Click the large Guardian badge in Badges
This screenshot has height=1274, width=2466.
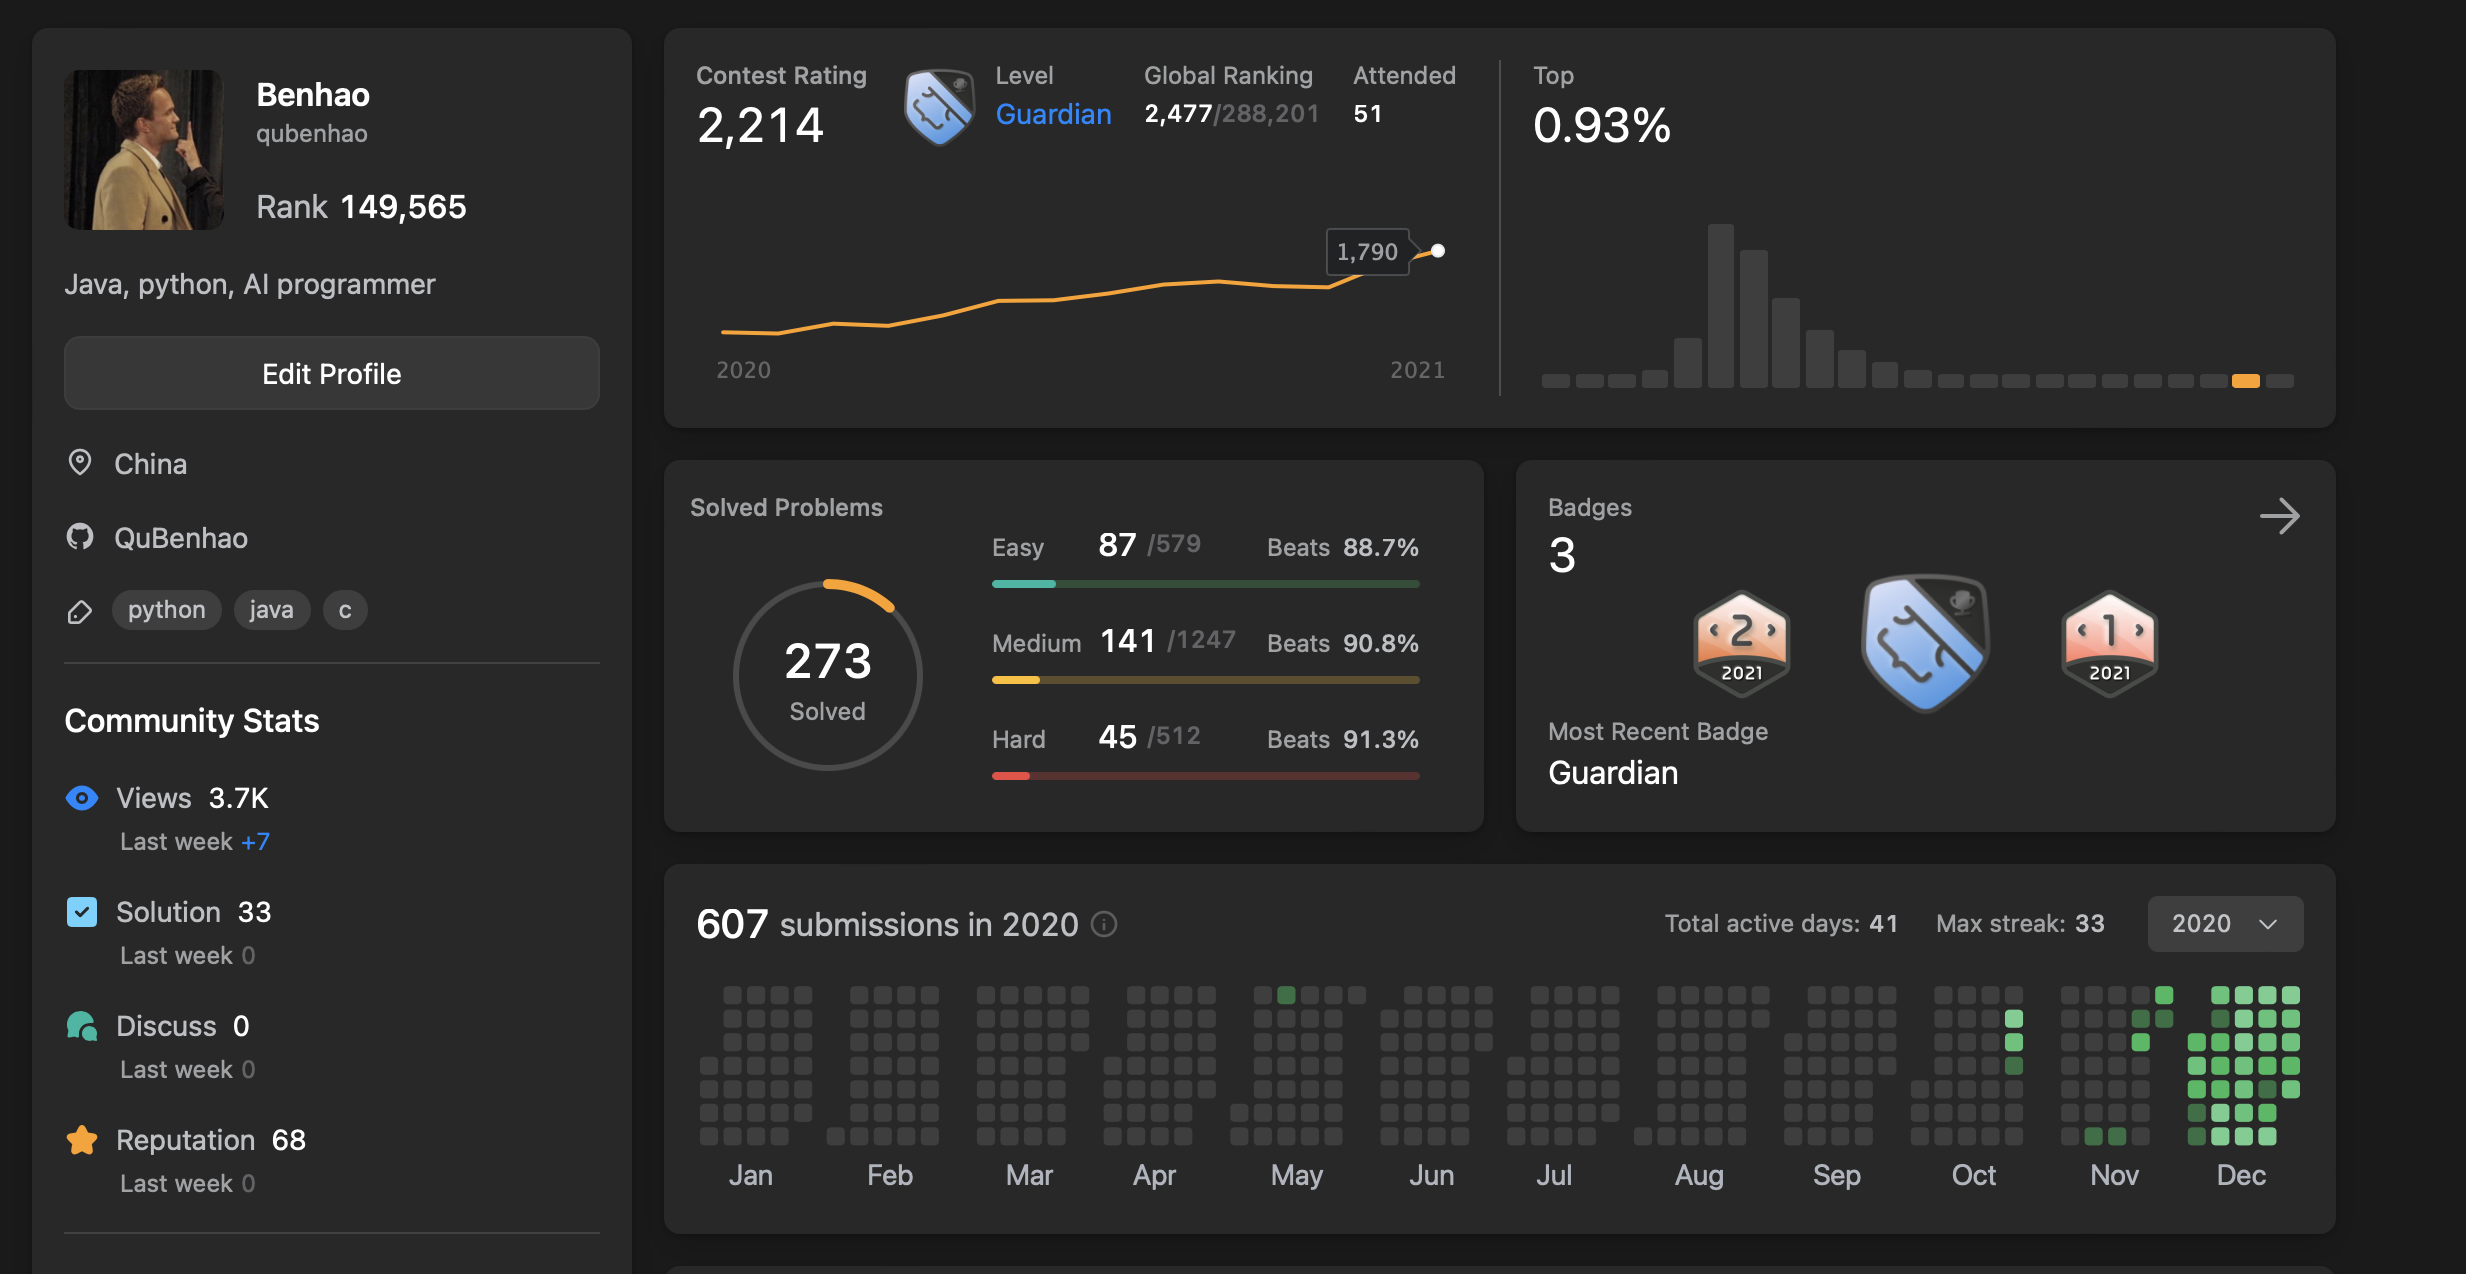click(x=1925, y=642)
